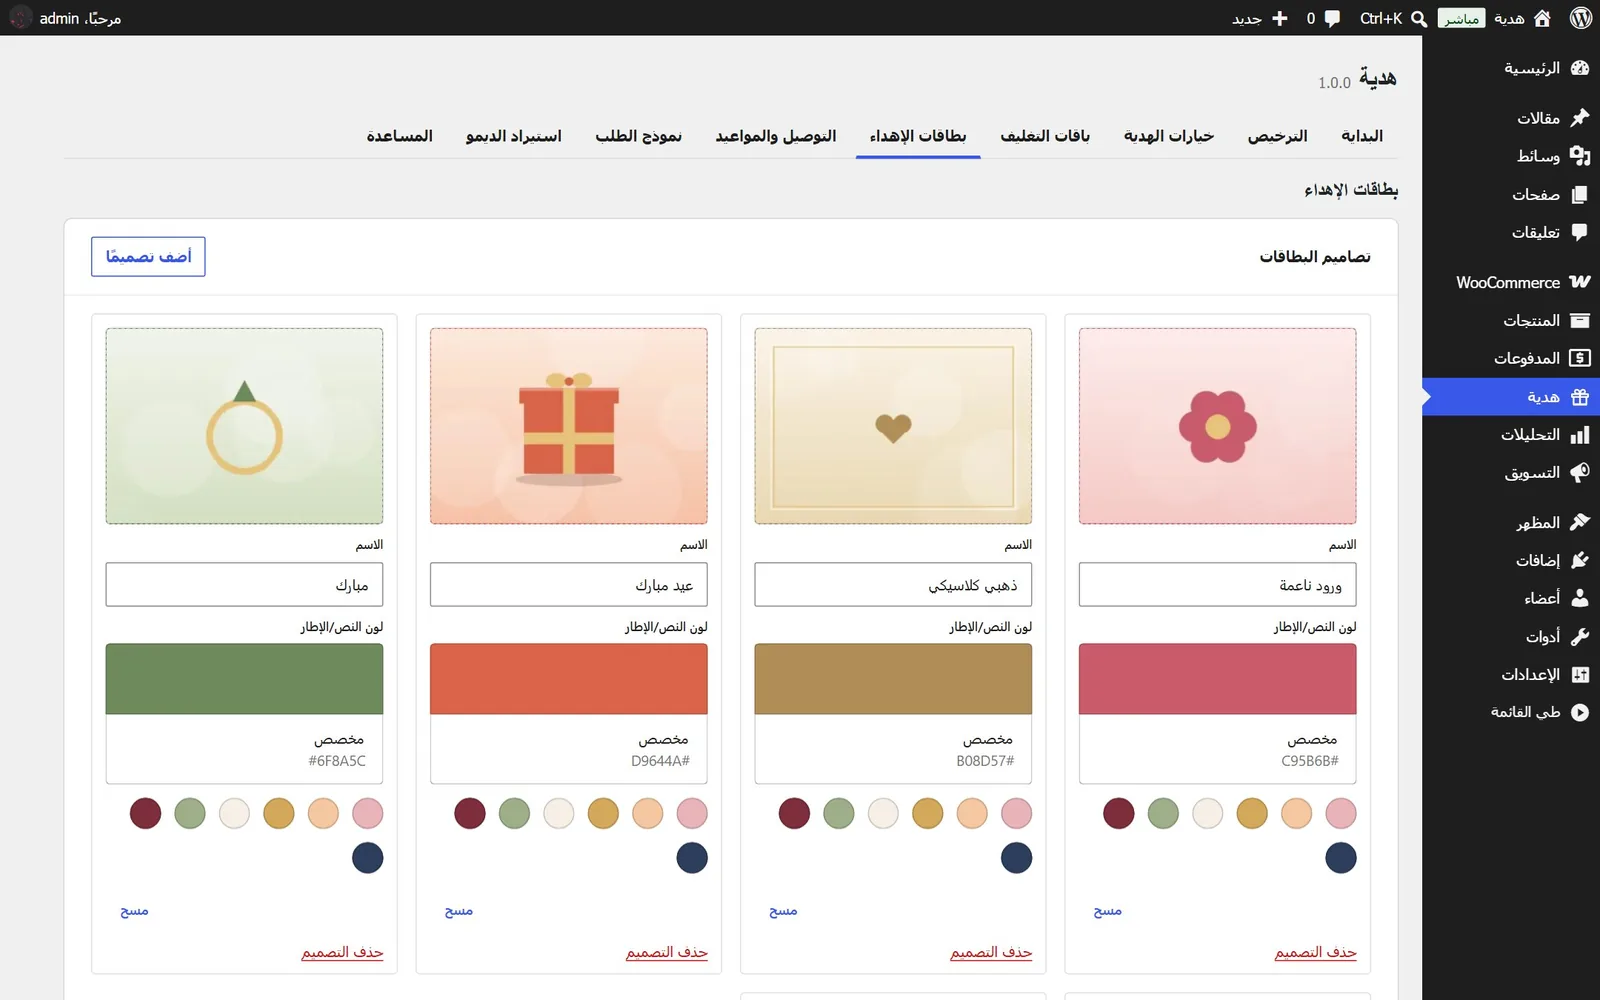This screenshot has width=1600, height=1000.
Task: Switch to the التوصيل والمواعيد tab
Action: click(x=776, y=136)
